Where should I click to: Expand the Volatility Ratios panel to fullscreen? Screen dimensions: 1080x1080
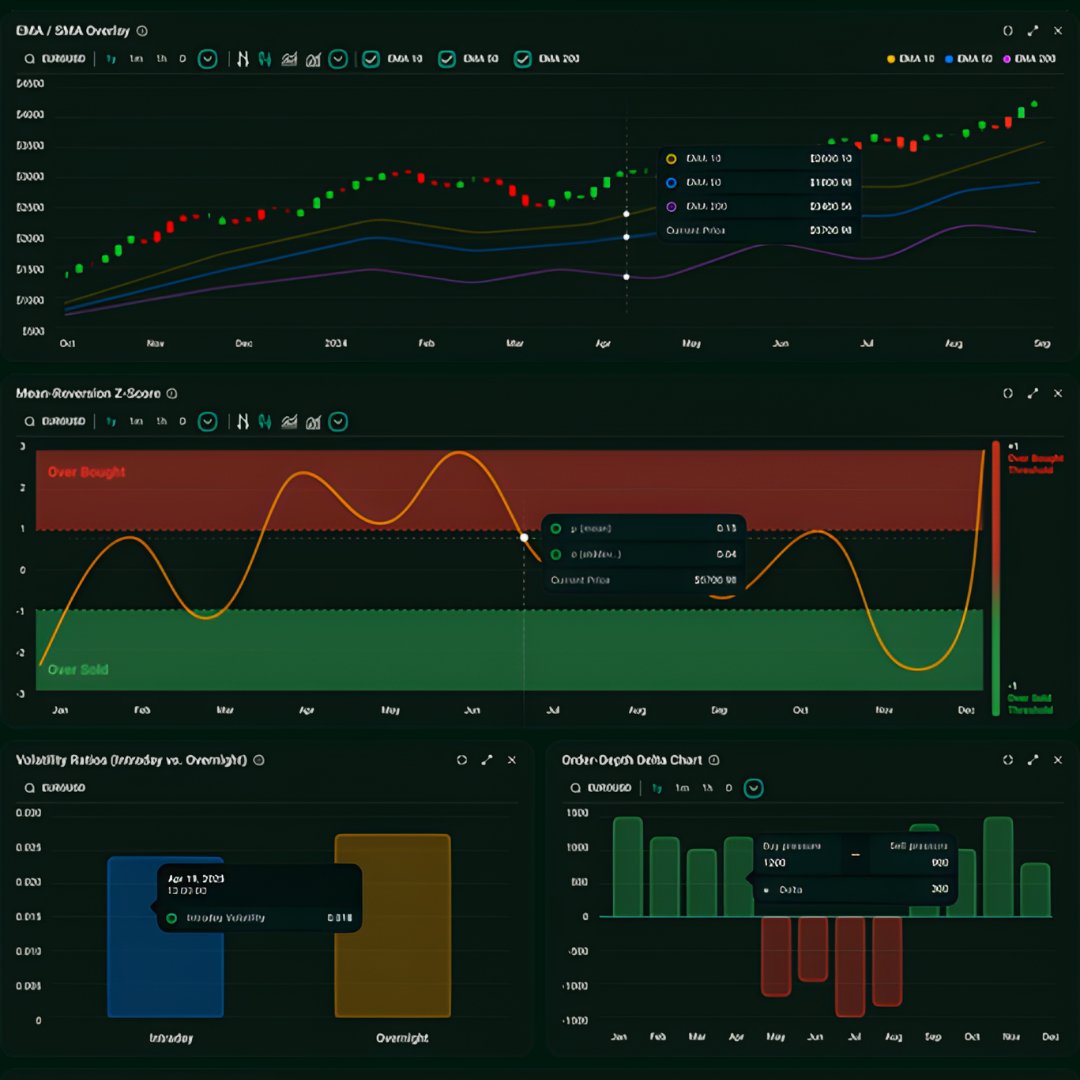point(487,760)
